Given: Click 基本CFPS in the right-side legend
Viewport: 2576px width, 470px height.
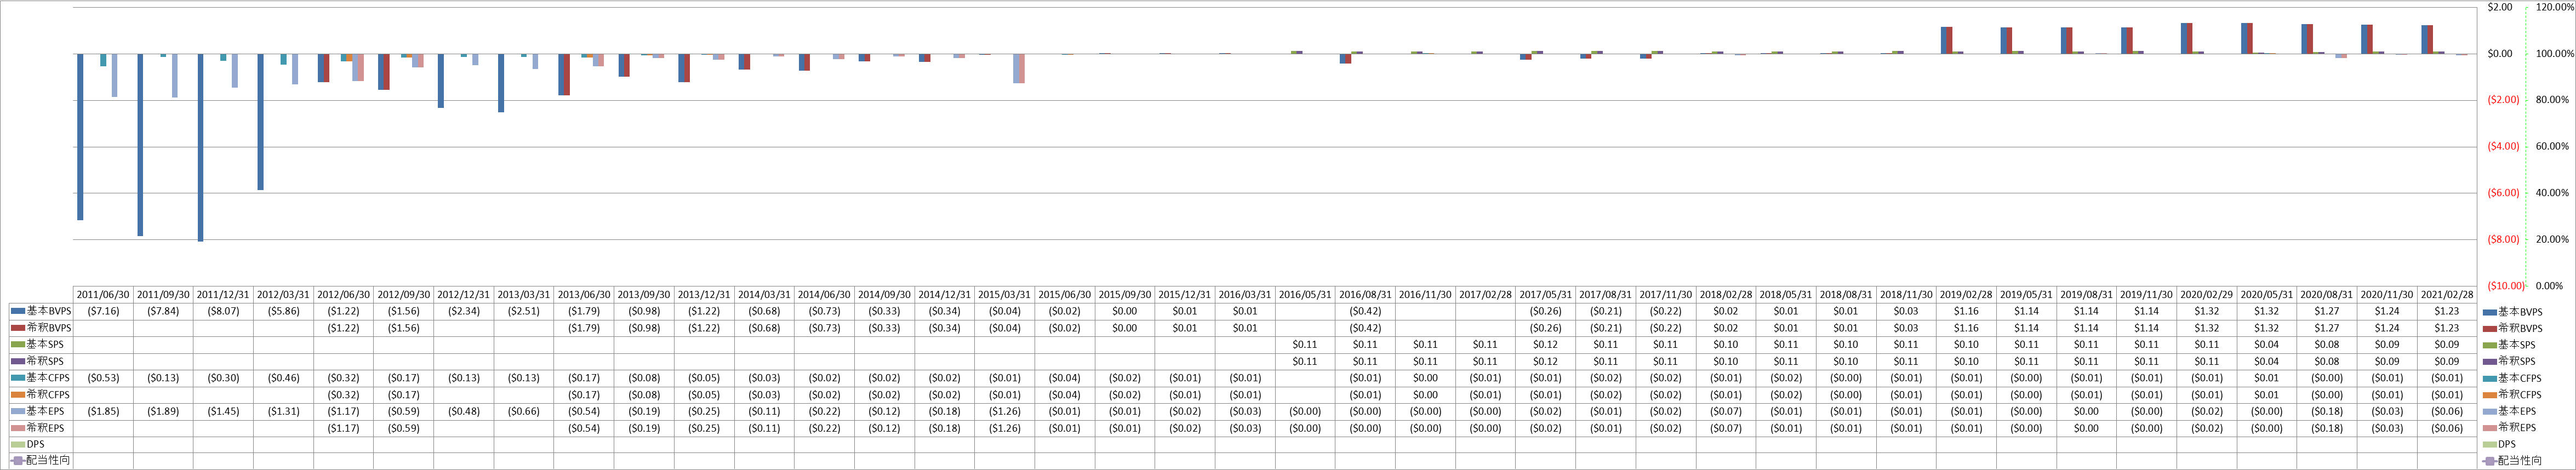Looking at the screenshot, I should (2519, 378).
